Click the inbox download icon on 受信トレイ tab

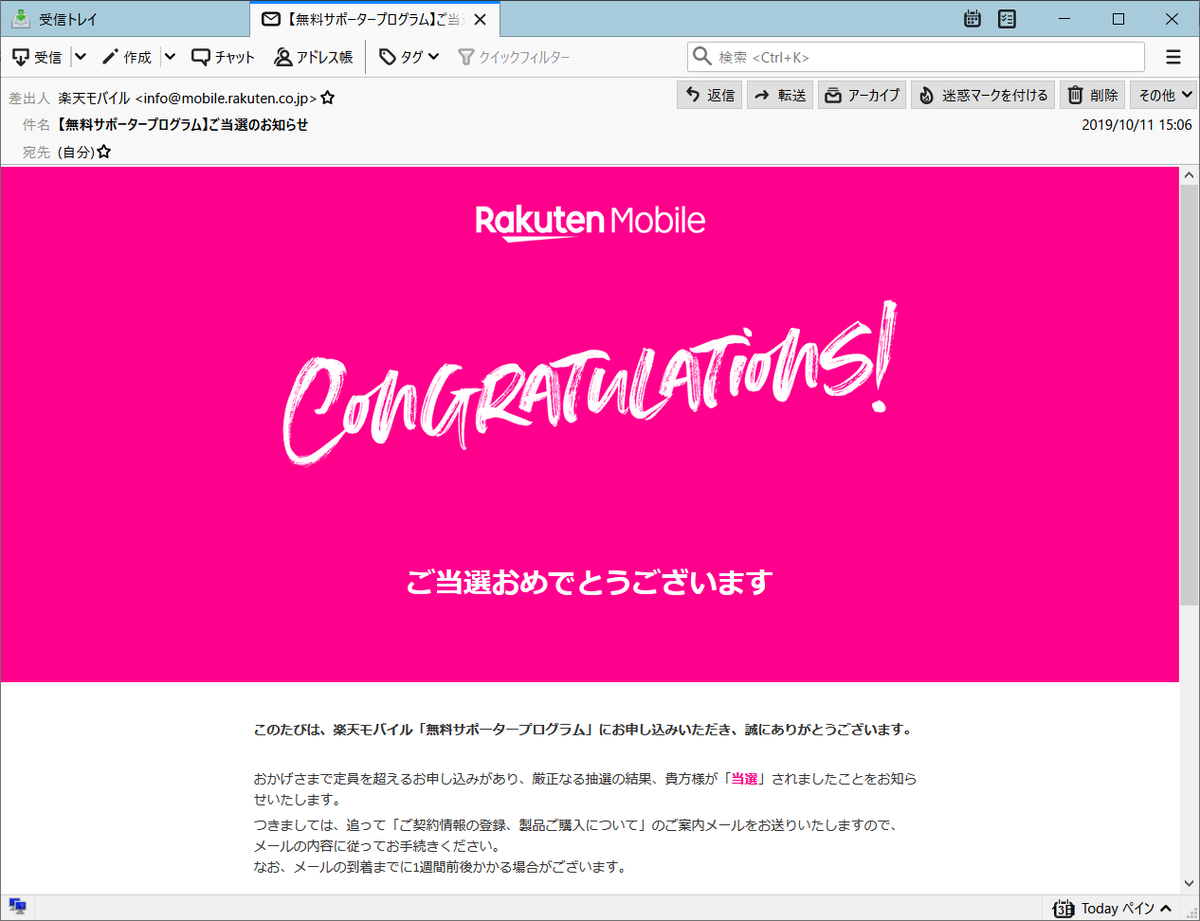[20, 19]
